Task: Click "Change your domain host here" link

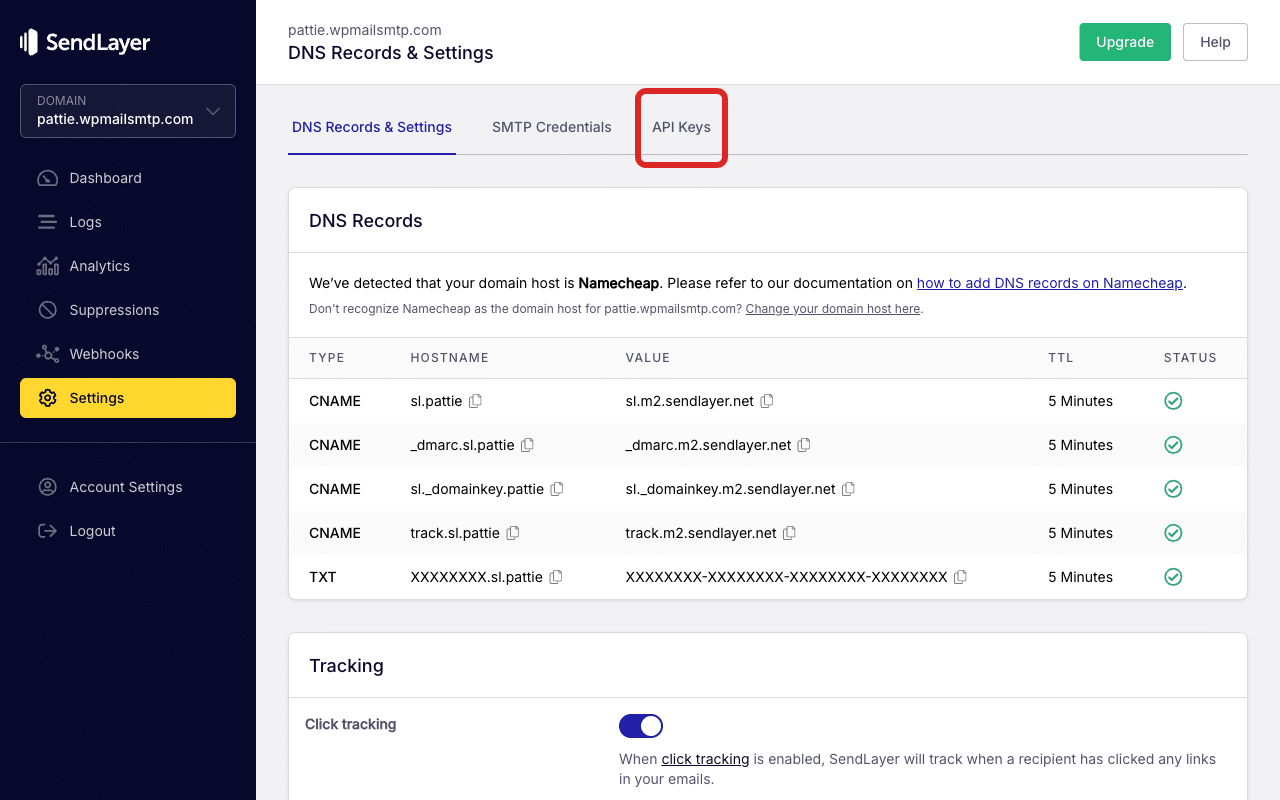Action: pos(833,309)
